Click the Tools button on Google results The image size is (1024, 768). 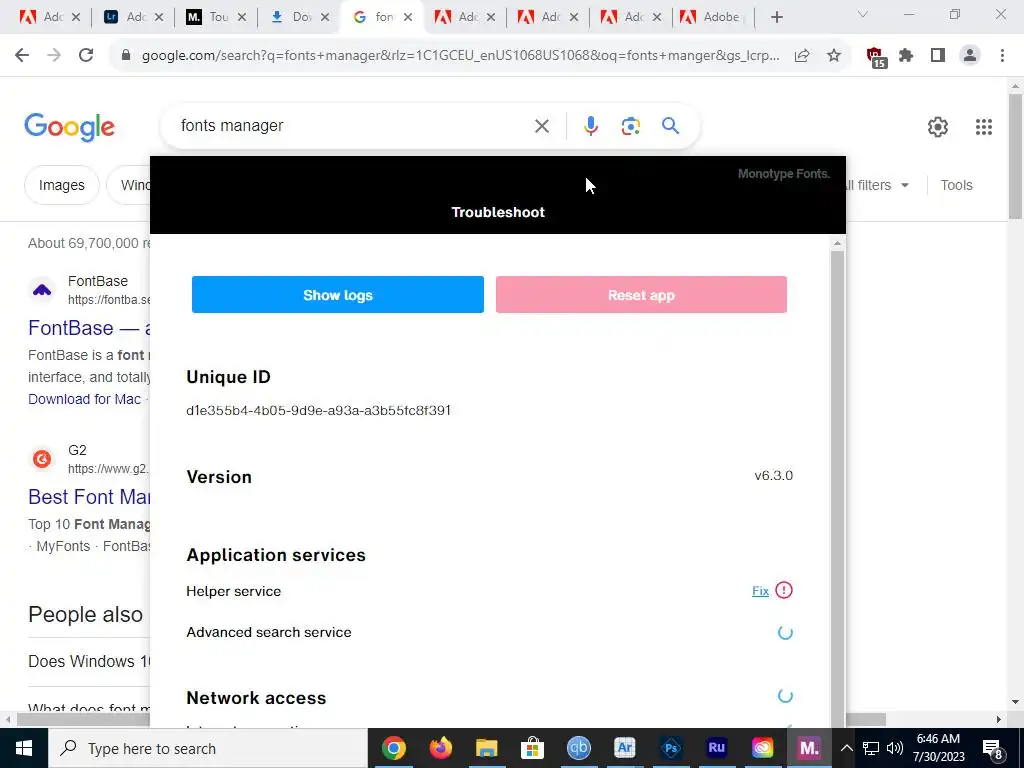pos(956,185)
